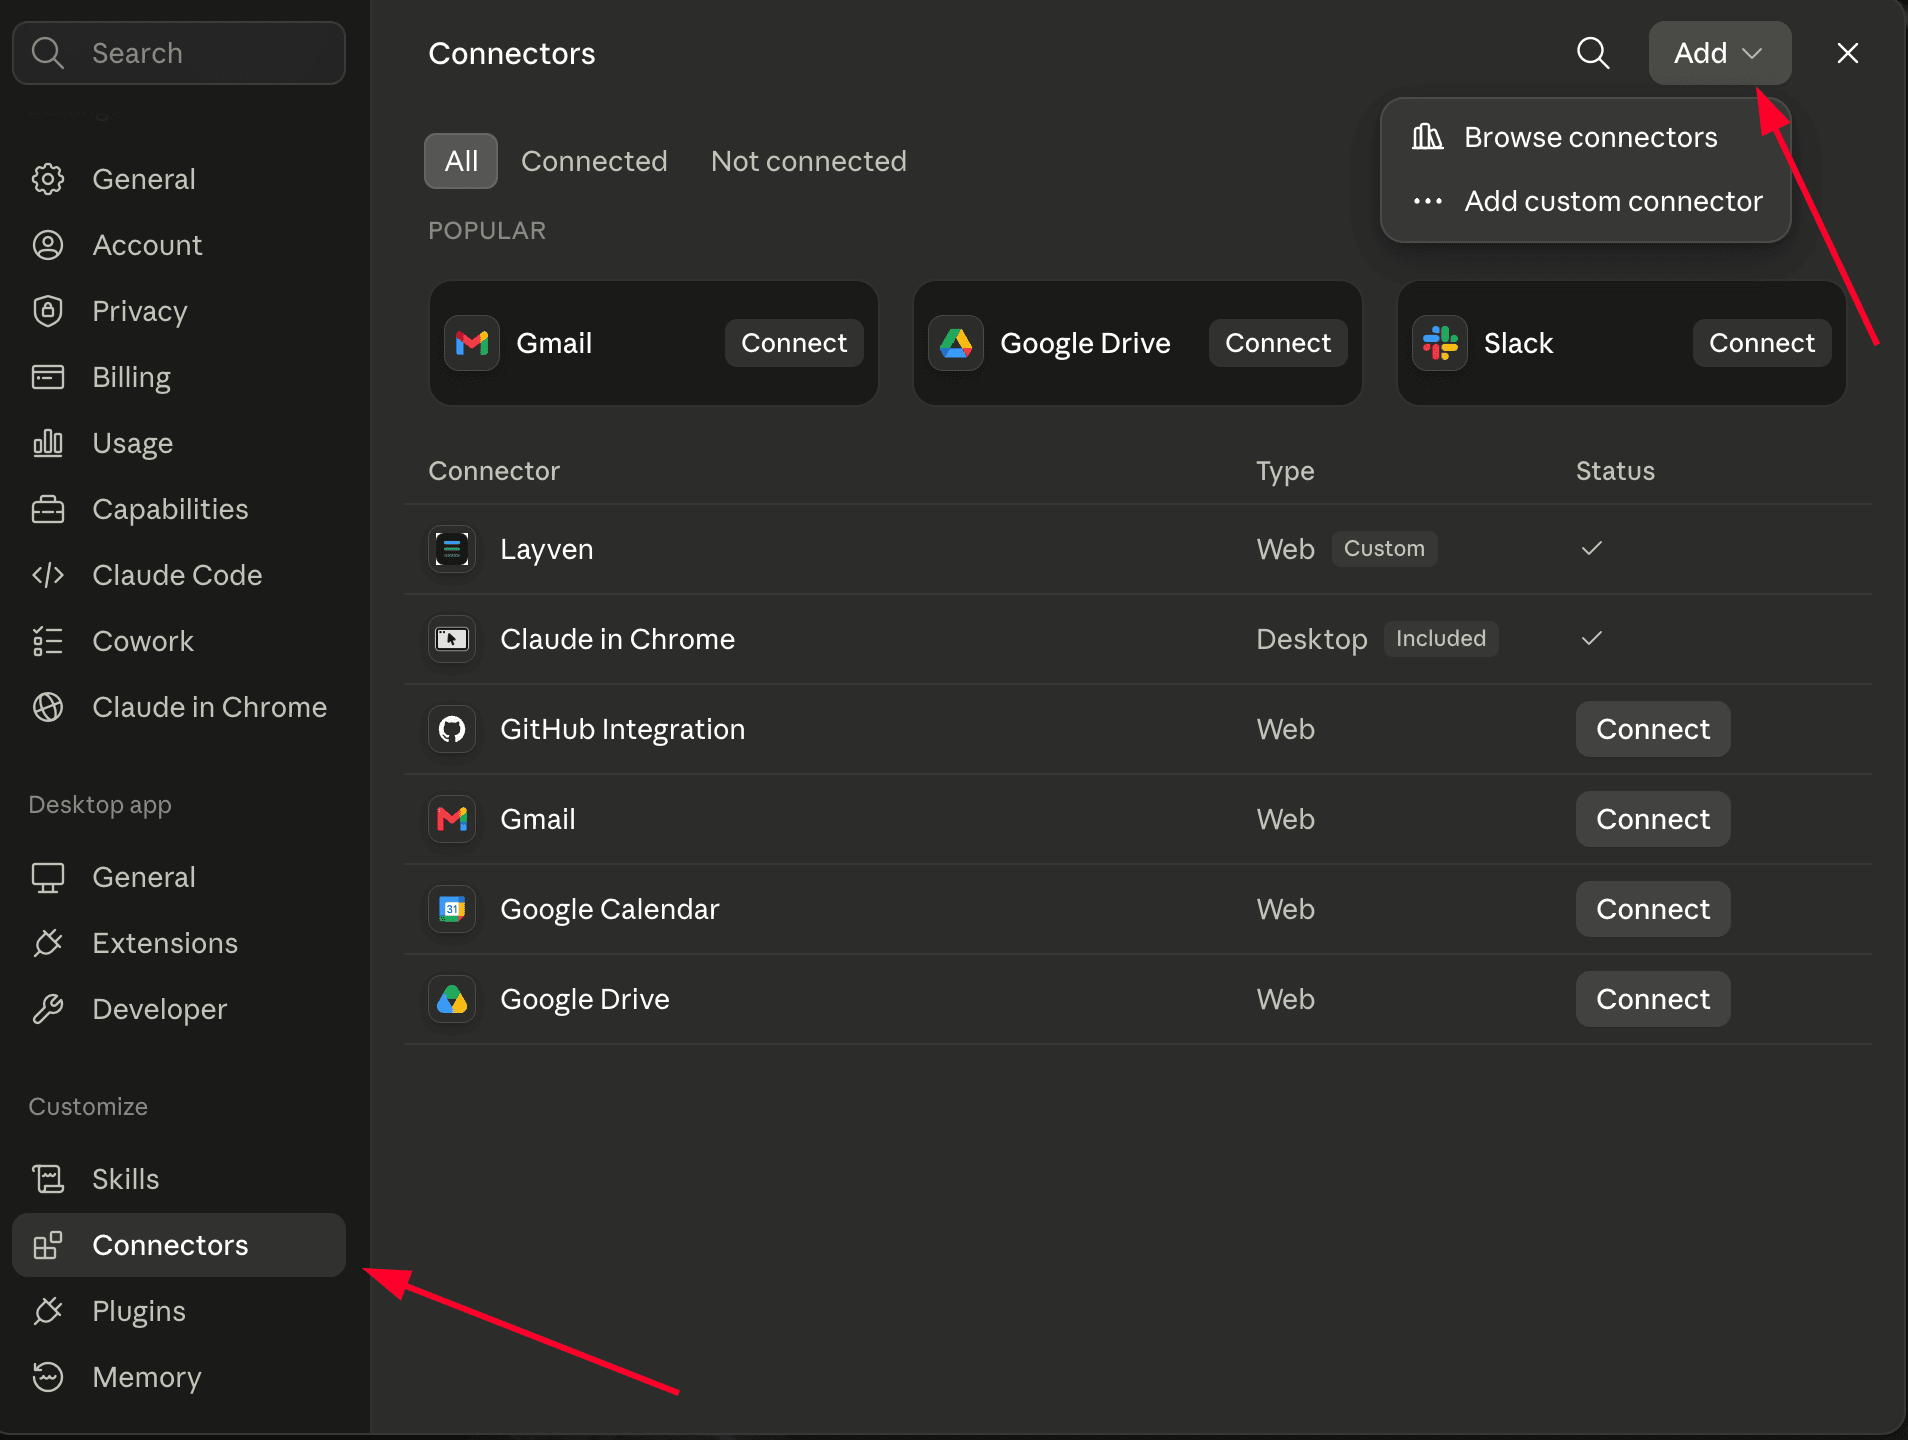Click the Google Calendar icon

click(452, 909)
